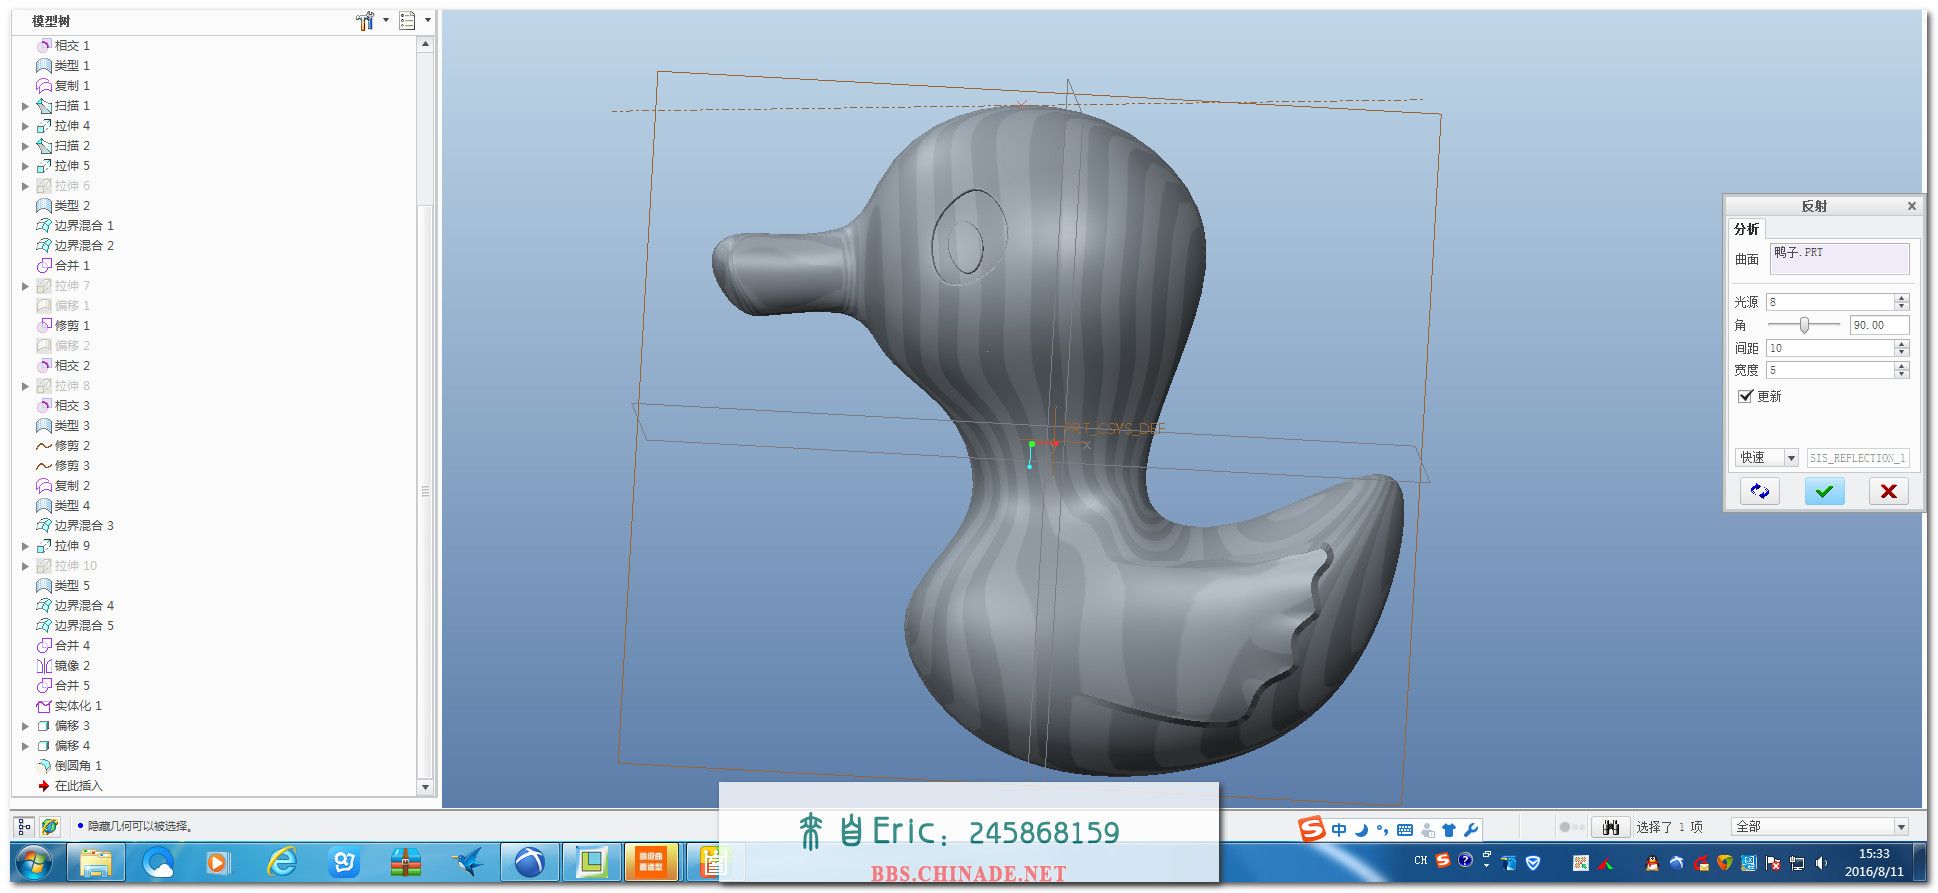Image resolution: width=1938 pixels, height=893 pixels.
Task: Click the binoculars find icon in status bar
Action: (1610, 827)
